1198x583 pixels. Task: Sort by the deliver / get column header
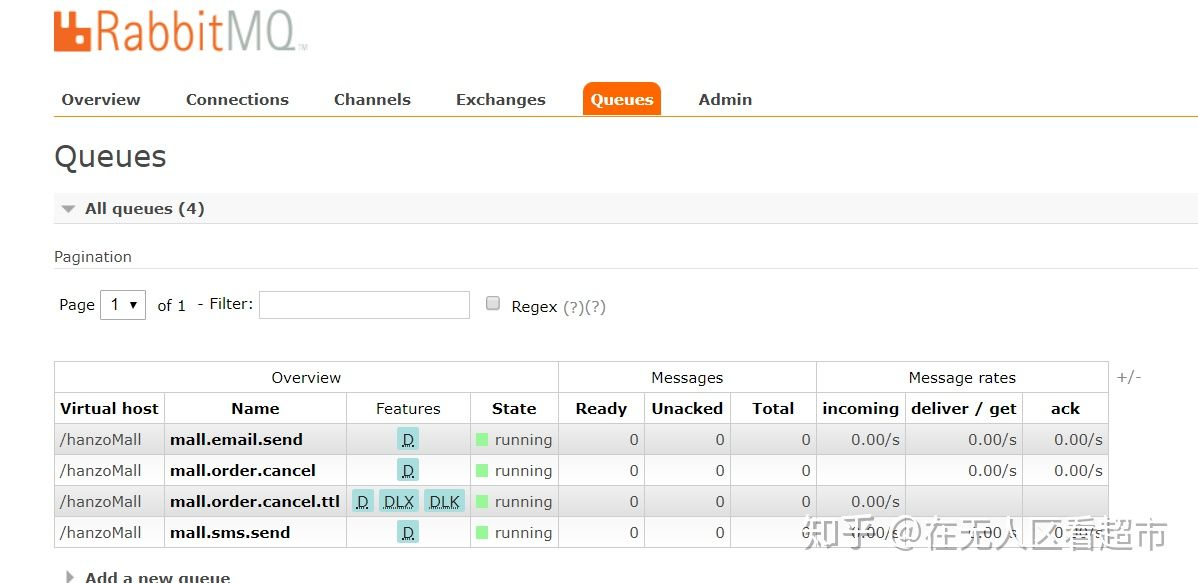coord(963,409)
